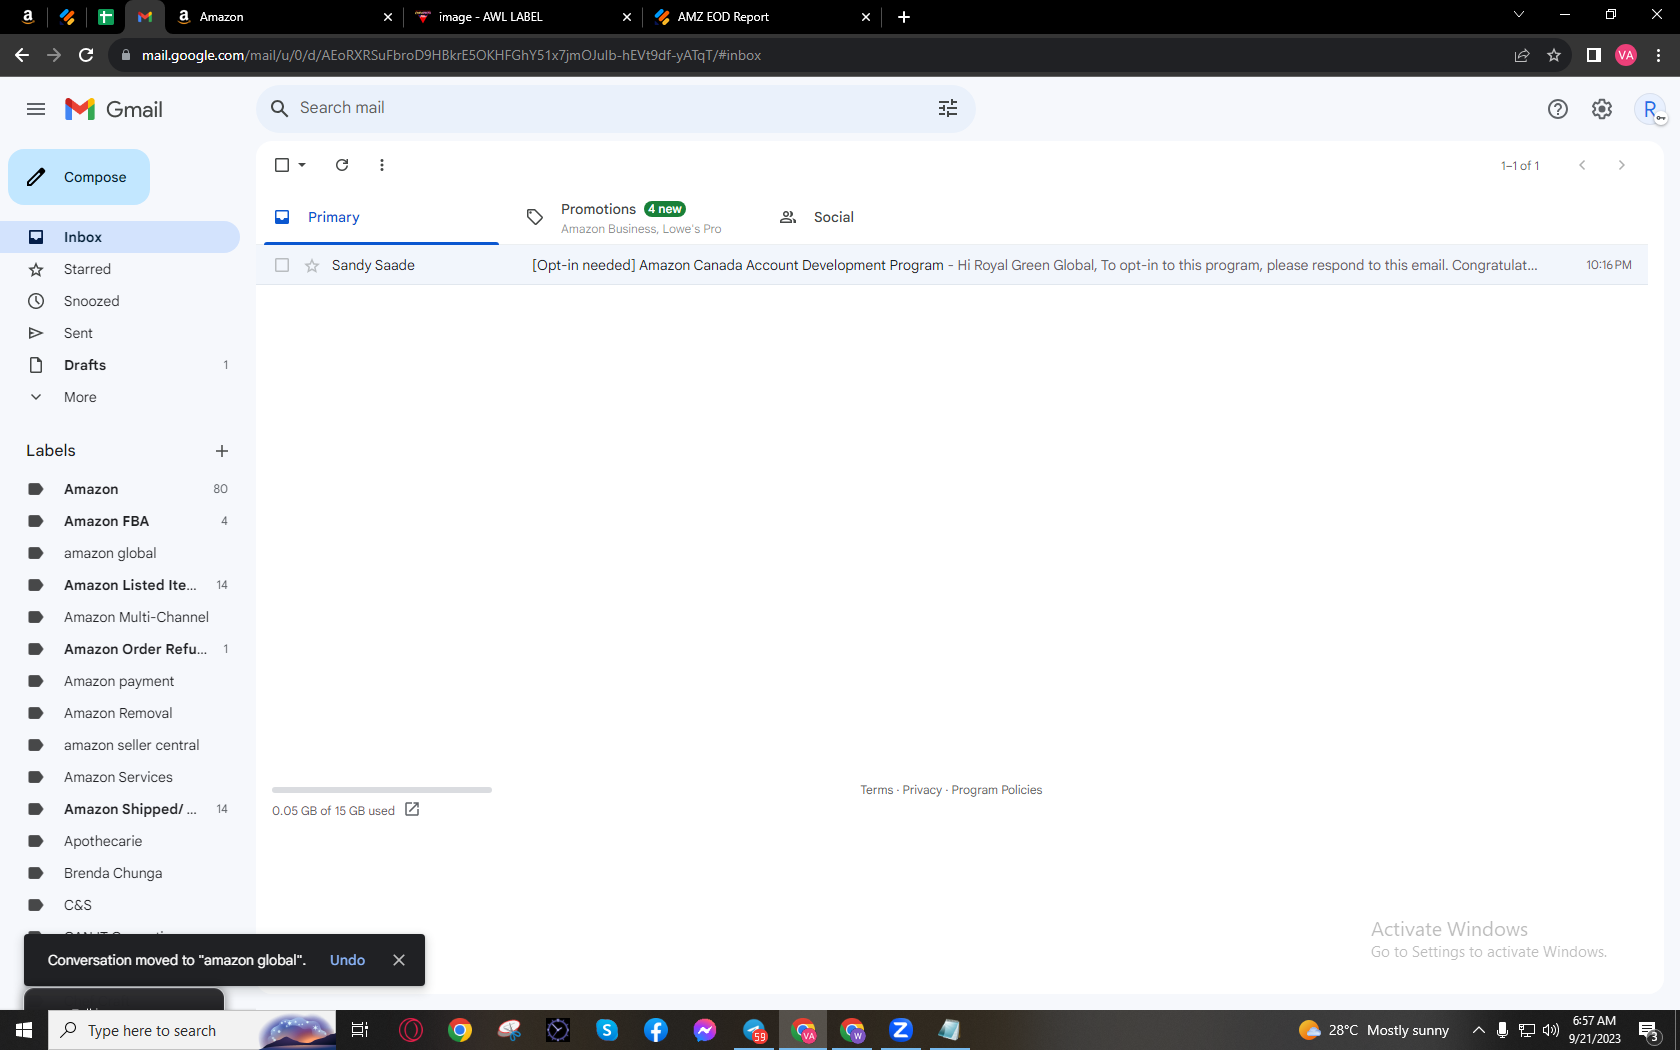The image size is (1680, 1050).
Task: Open the Amazon payment label
Action: pos(120,681)
